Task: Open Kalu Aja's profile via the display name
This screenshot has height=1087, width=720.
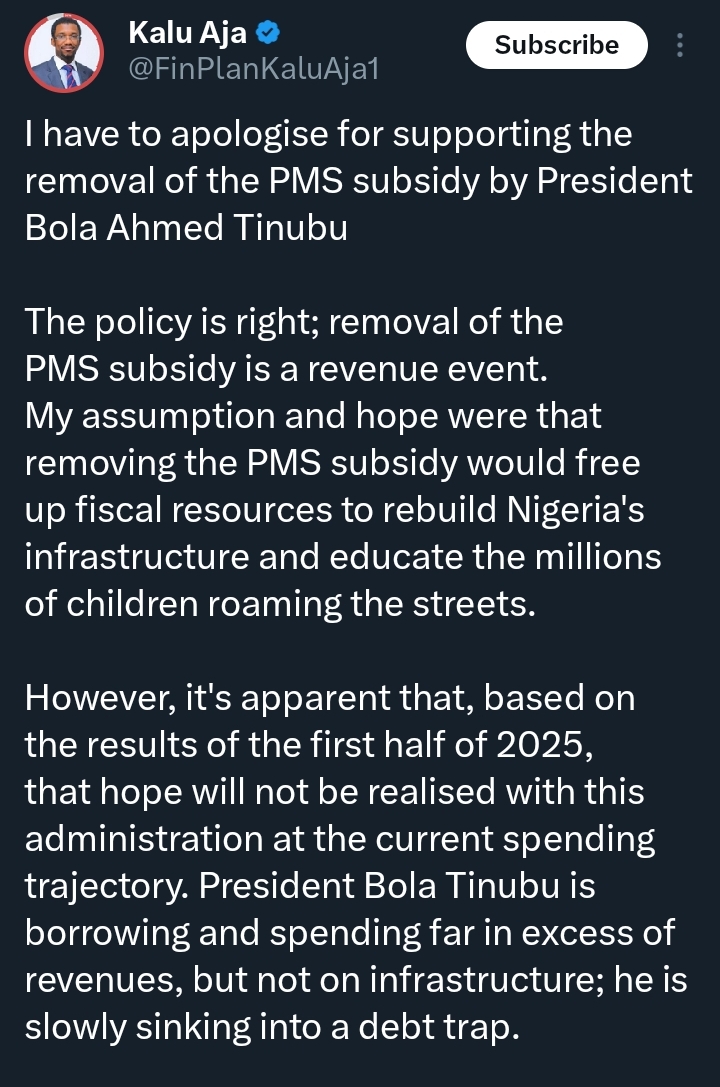Action: tap(186, 31)
